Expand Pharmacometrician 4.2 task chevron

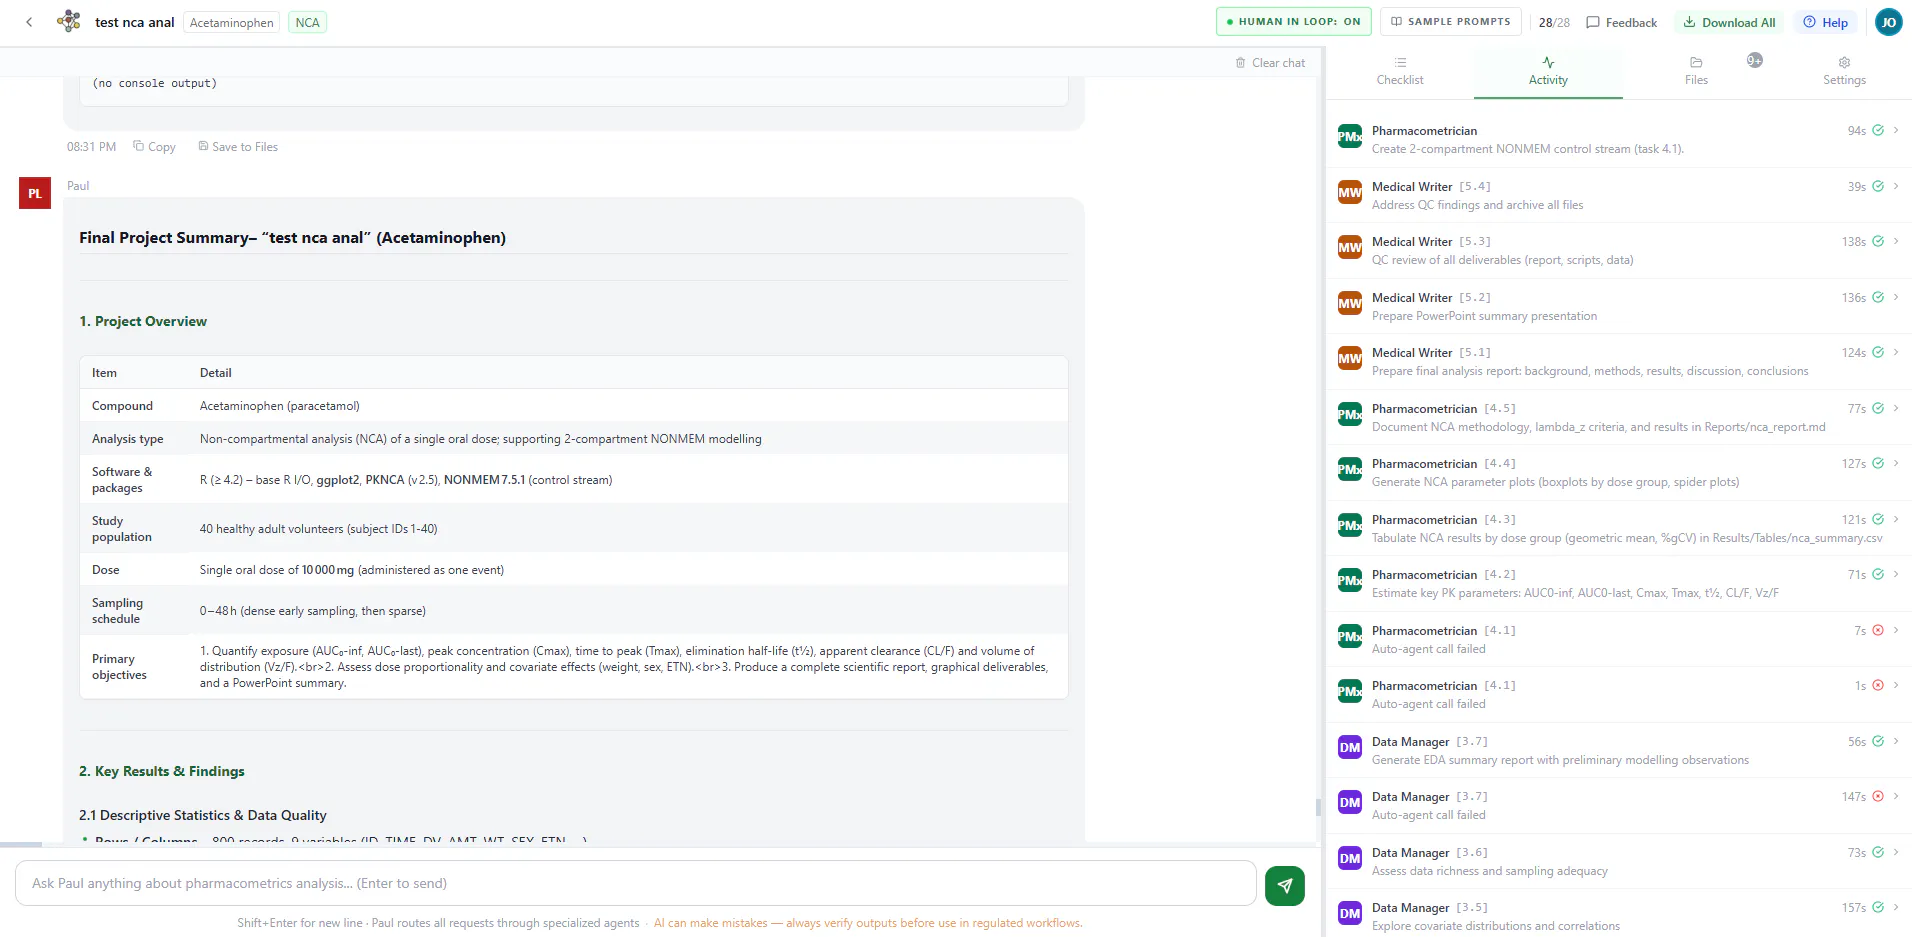1895,574
